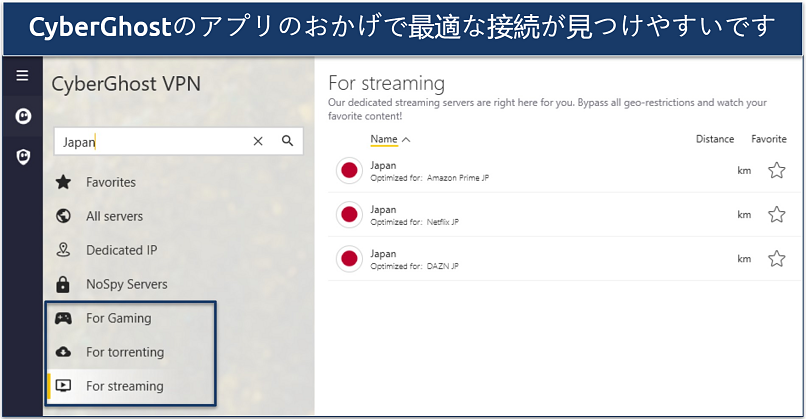806x419 pixels.
Task: Click the Japan search input field
Action: tap(150, 142)
